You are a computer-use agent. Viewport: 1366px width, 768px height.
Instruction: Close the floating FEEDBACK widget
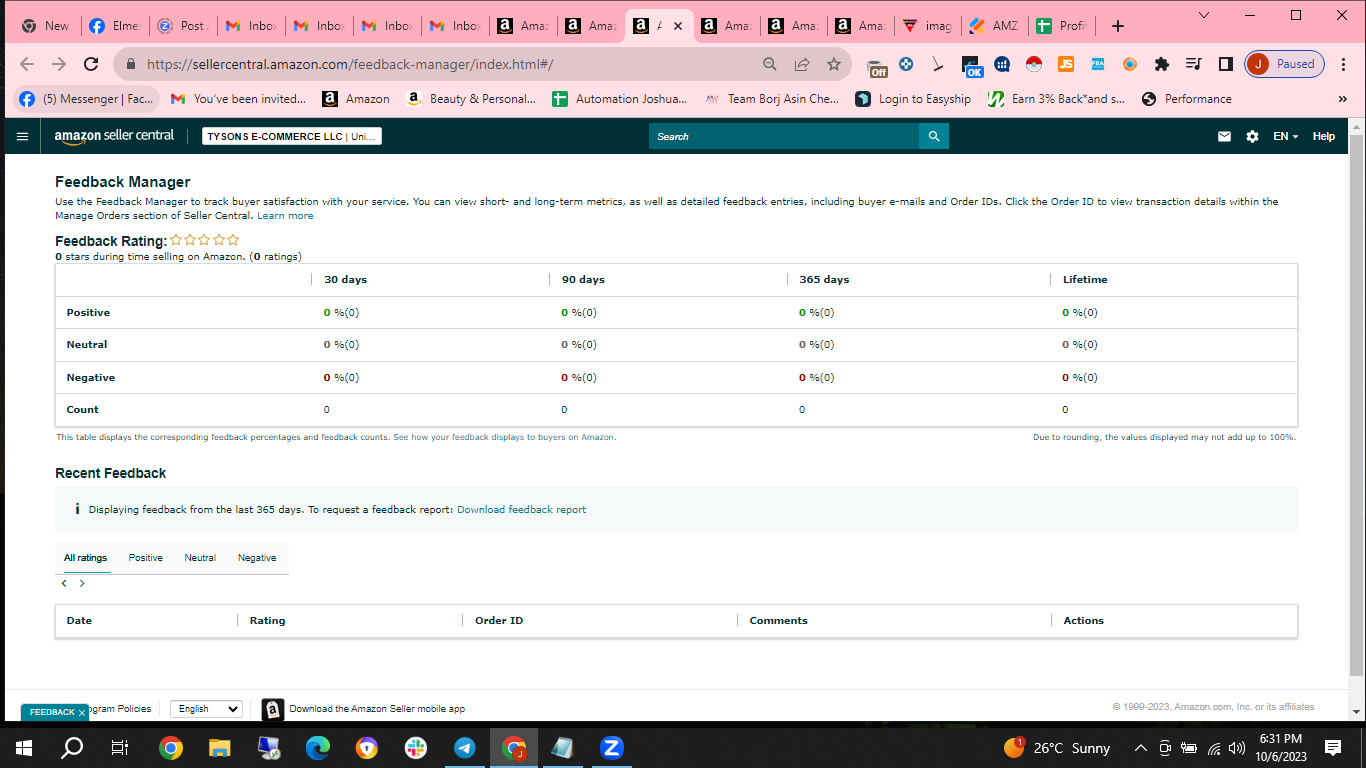click(82, 713)
